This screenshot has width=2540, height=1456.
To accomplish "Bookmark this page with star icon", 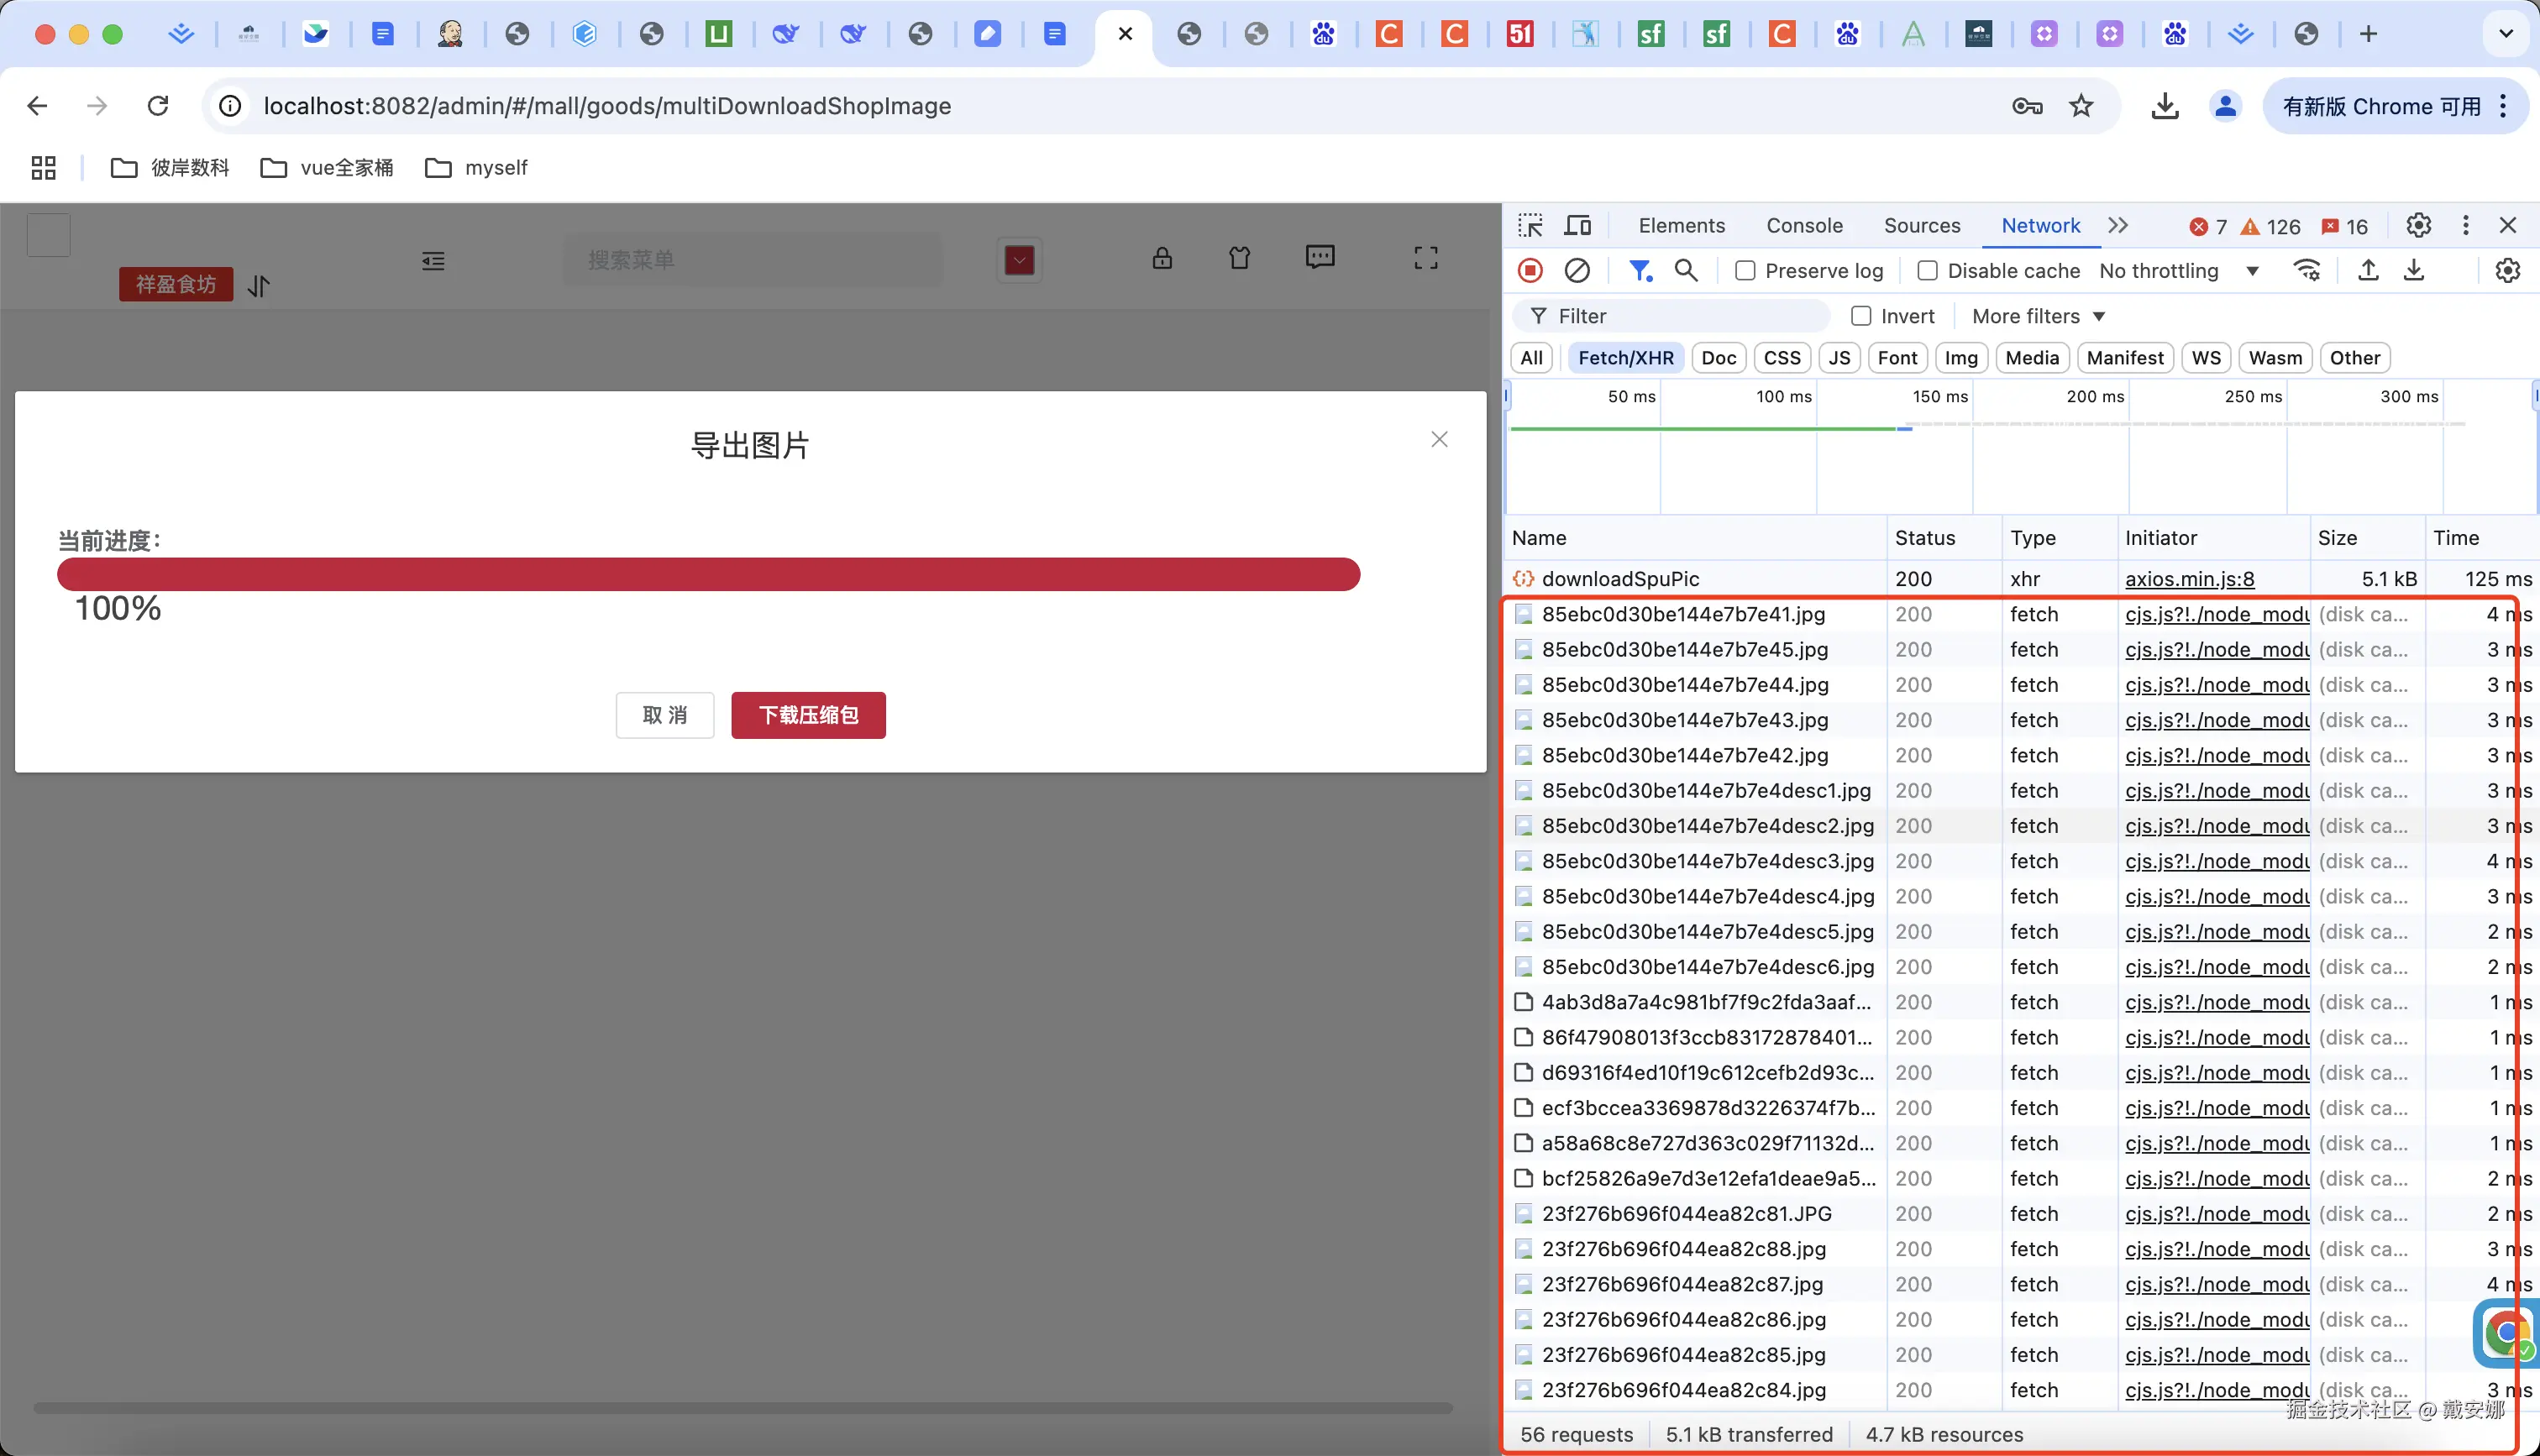I will 2081,106.
